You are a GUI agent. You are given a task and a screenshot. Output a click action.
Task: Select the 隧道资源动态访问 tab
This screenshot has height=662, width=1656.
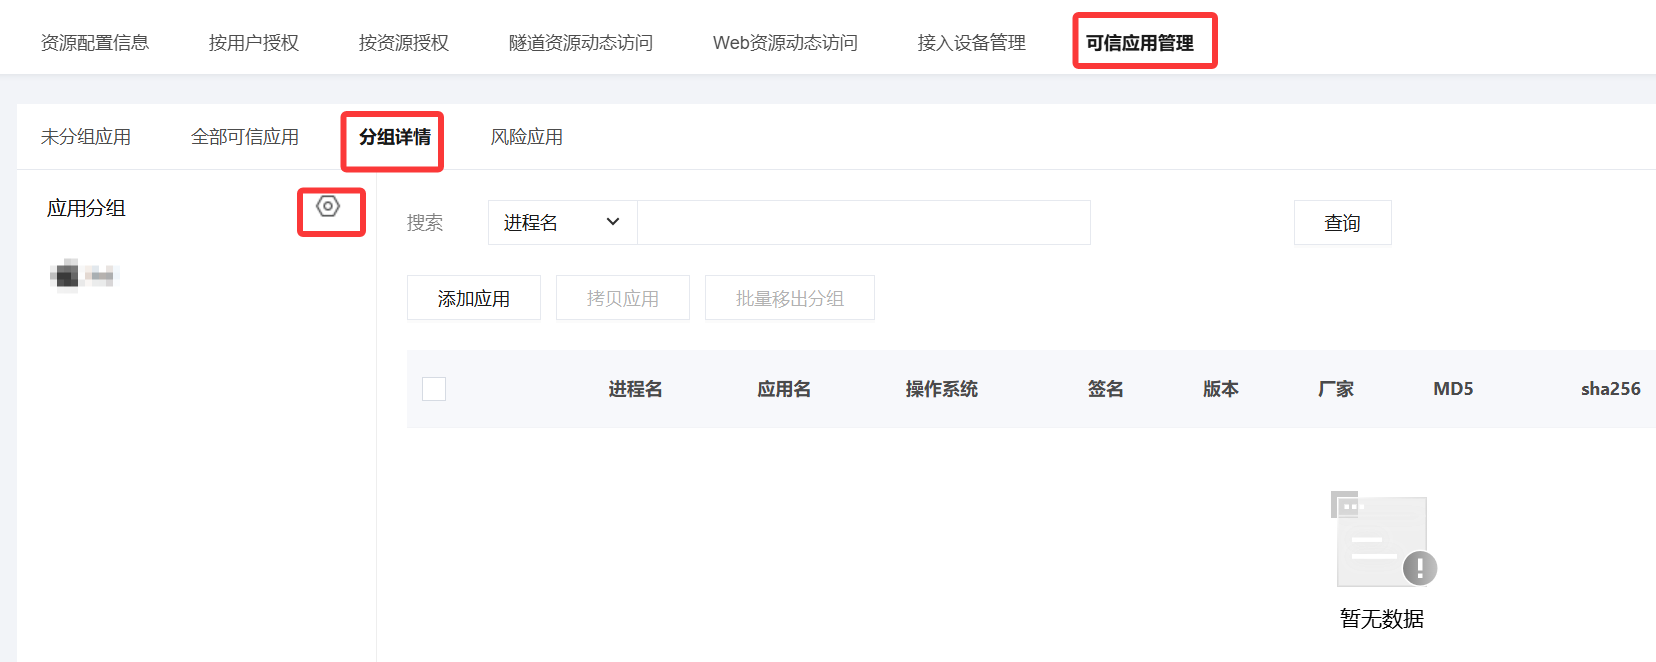[x=581, y=43]
